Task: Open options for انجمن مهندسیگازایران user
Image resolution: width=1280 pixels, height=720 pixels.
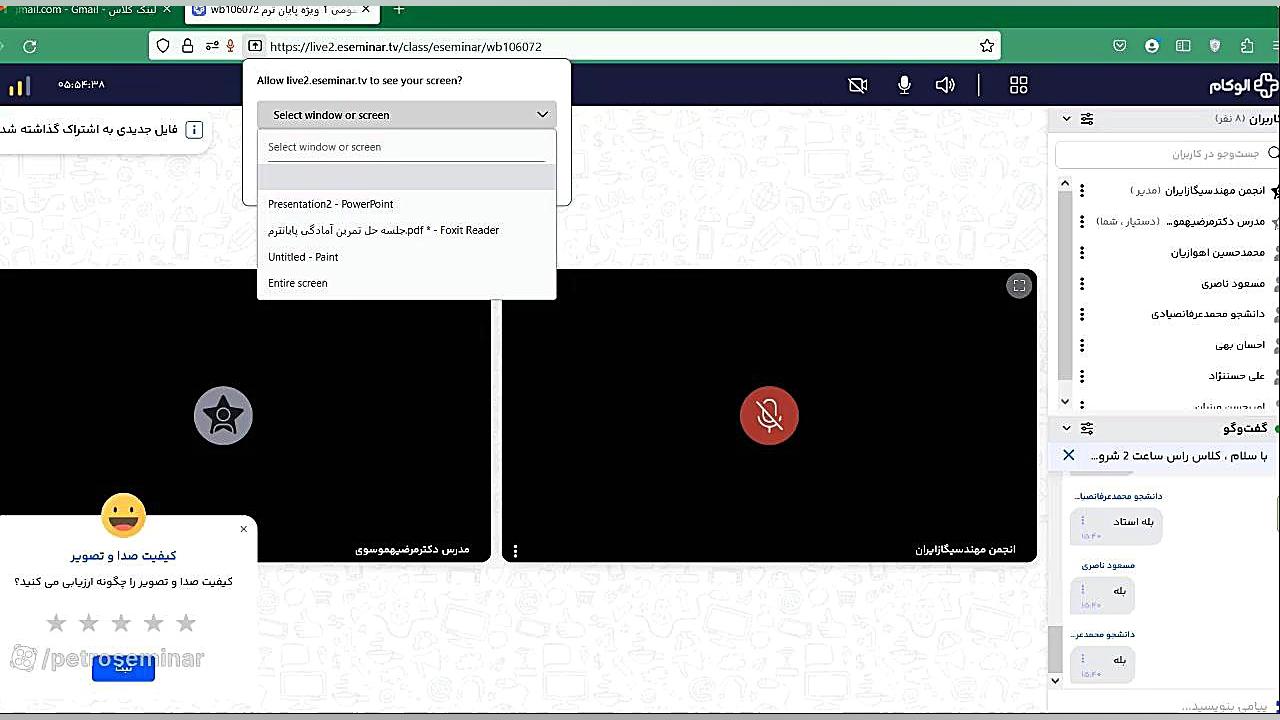Action: click(1082, 190)
